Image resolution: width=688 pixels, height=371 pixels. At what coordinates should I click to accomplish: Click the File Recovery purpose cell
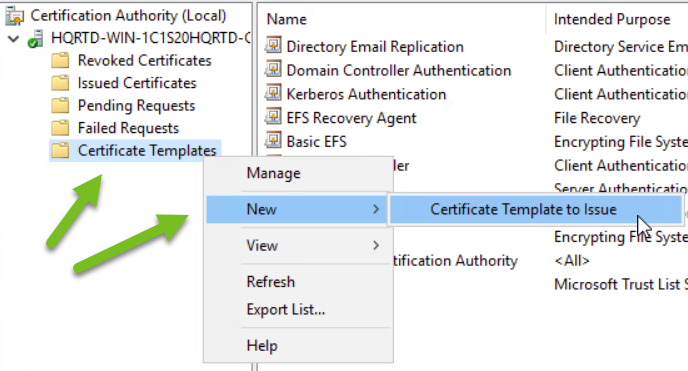coord(597,118)
